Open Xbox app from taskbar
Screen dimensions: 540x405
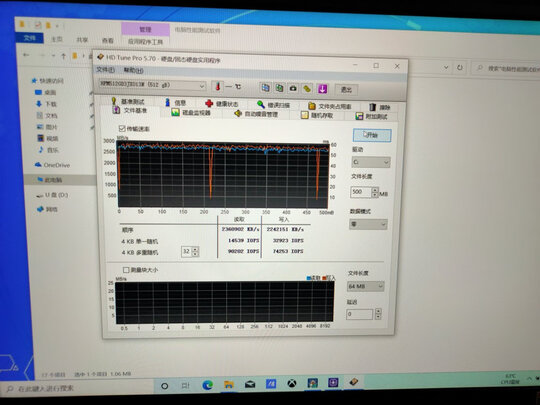292,383
